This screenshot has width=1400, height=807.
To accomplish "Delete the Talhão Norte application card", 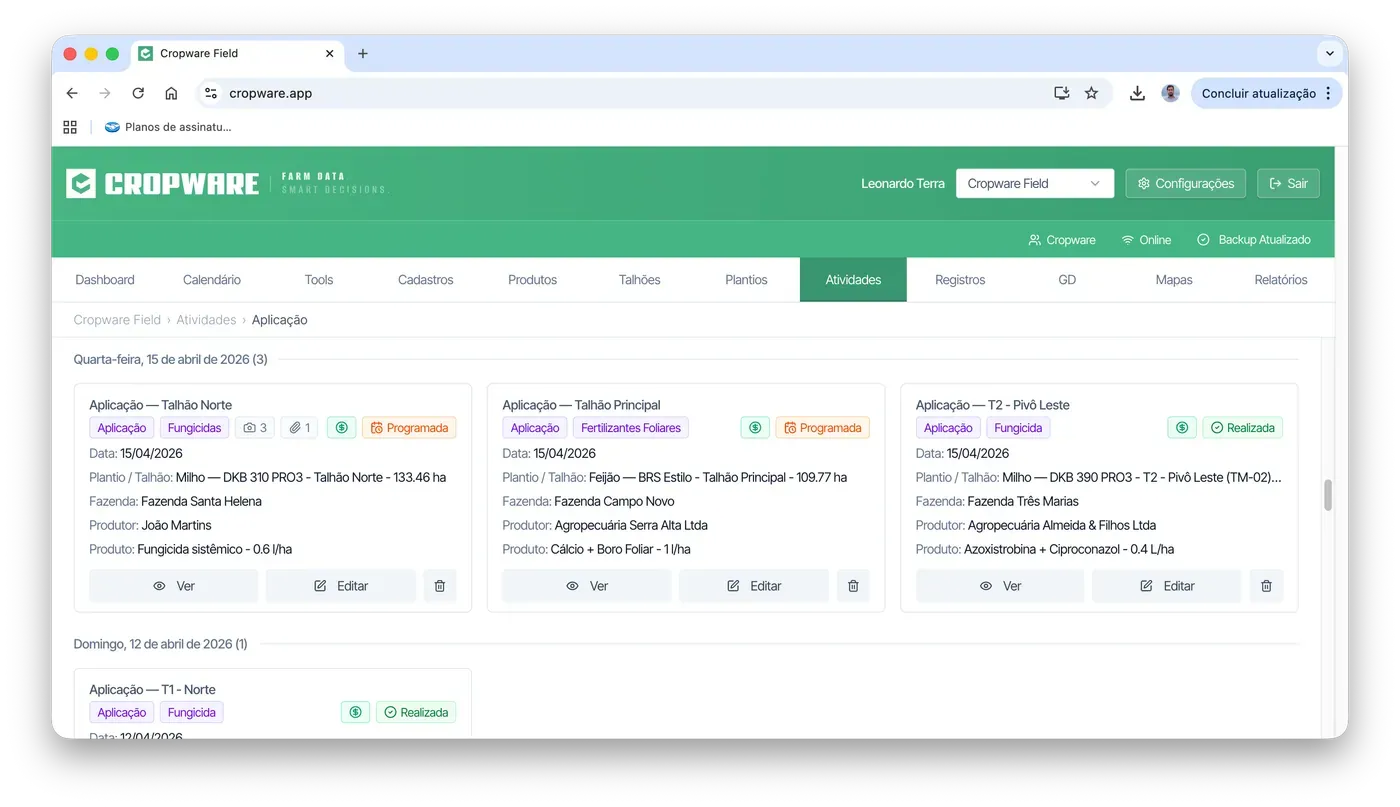I will pyautogui.click(x=440, y=586).
